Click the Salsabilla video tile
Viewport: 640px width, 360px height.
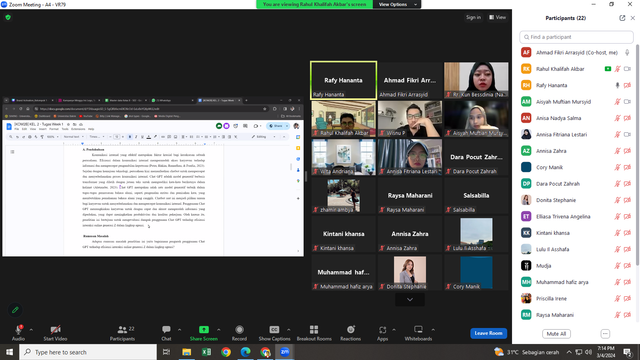tap(476, 196)
